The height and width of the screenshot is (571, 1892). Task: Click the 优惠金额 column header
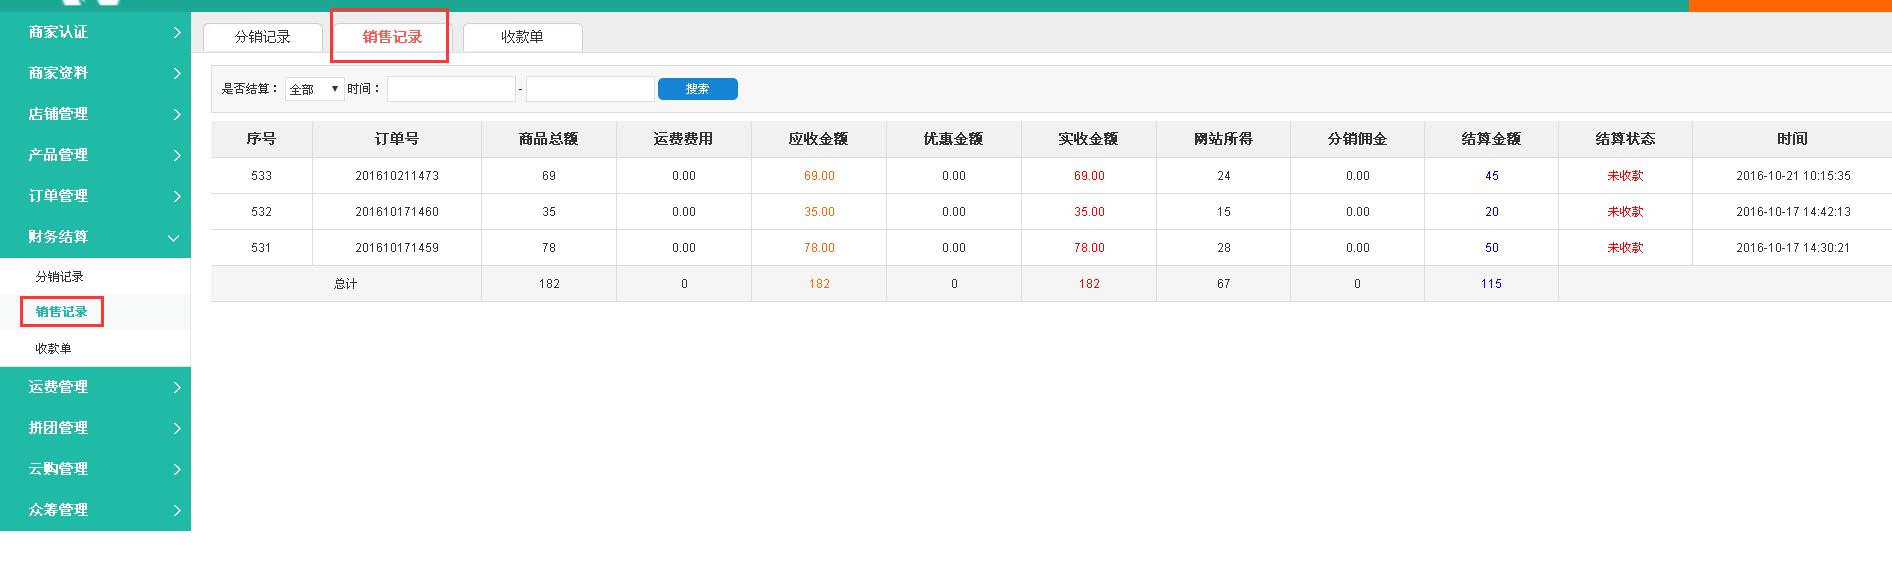pos(954,139)
